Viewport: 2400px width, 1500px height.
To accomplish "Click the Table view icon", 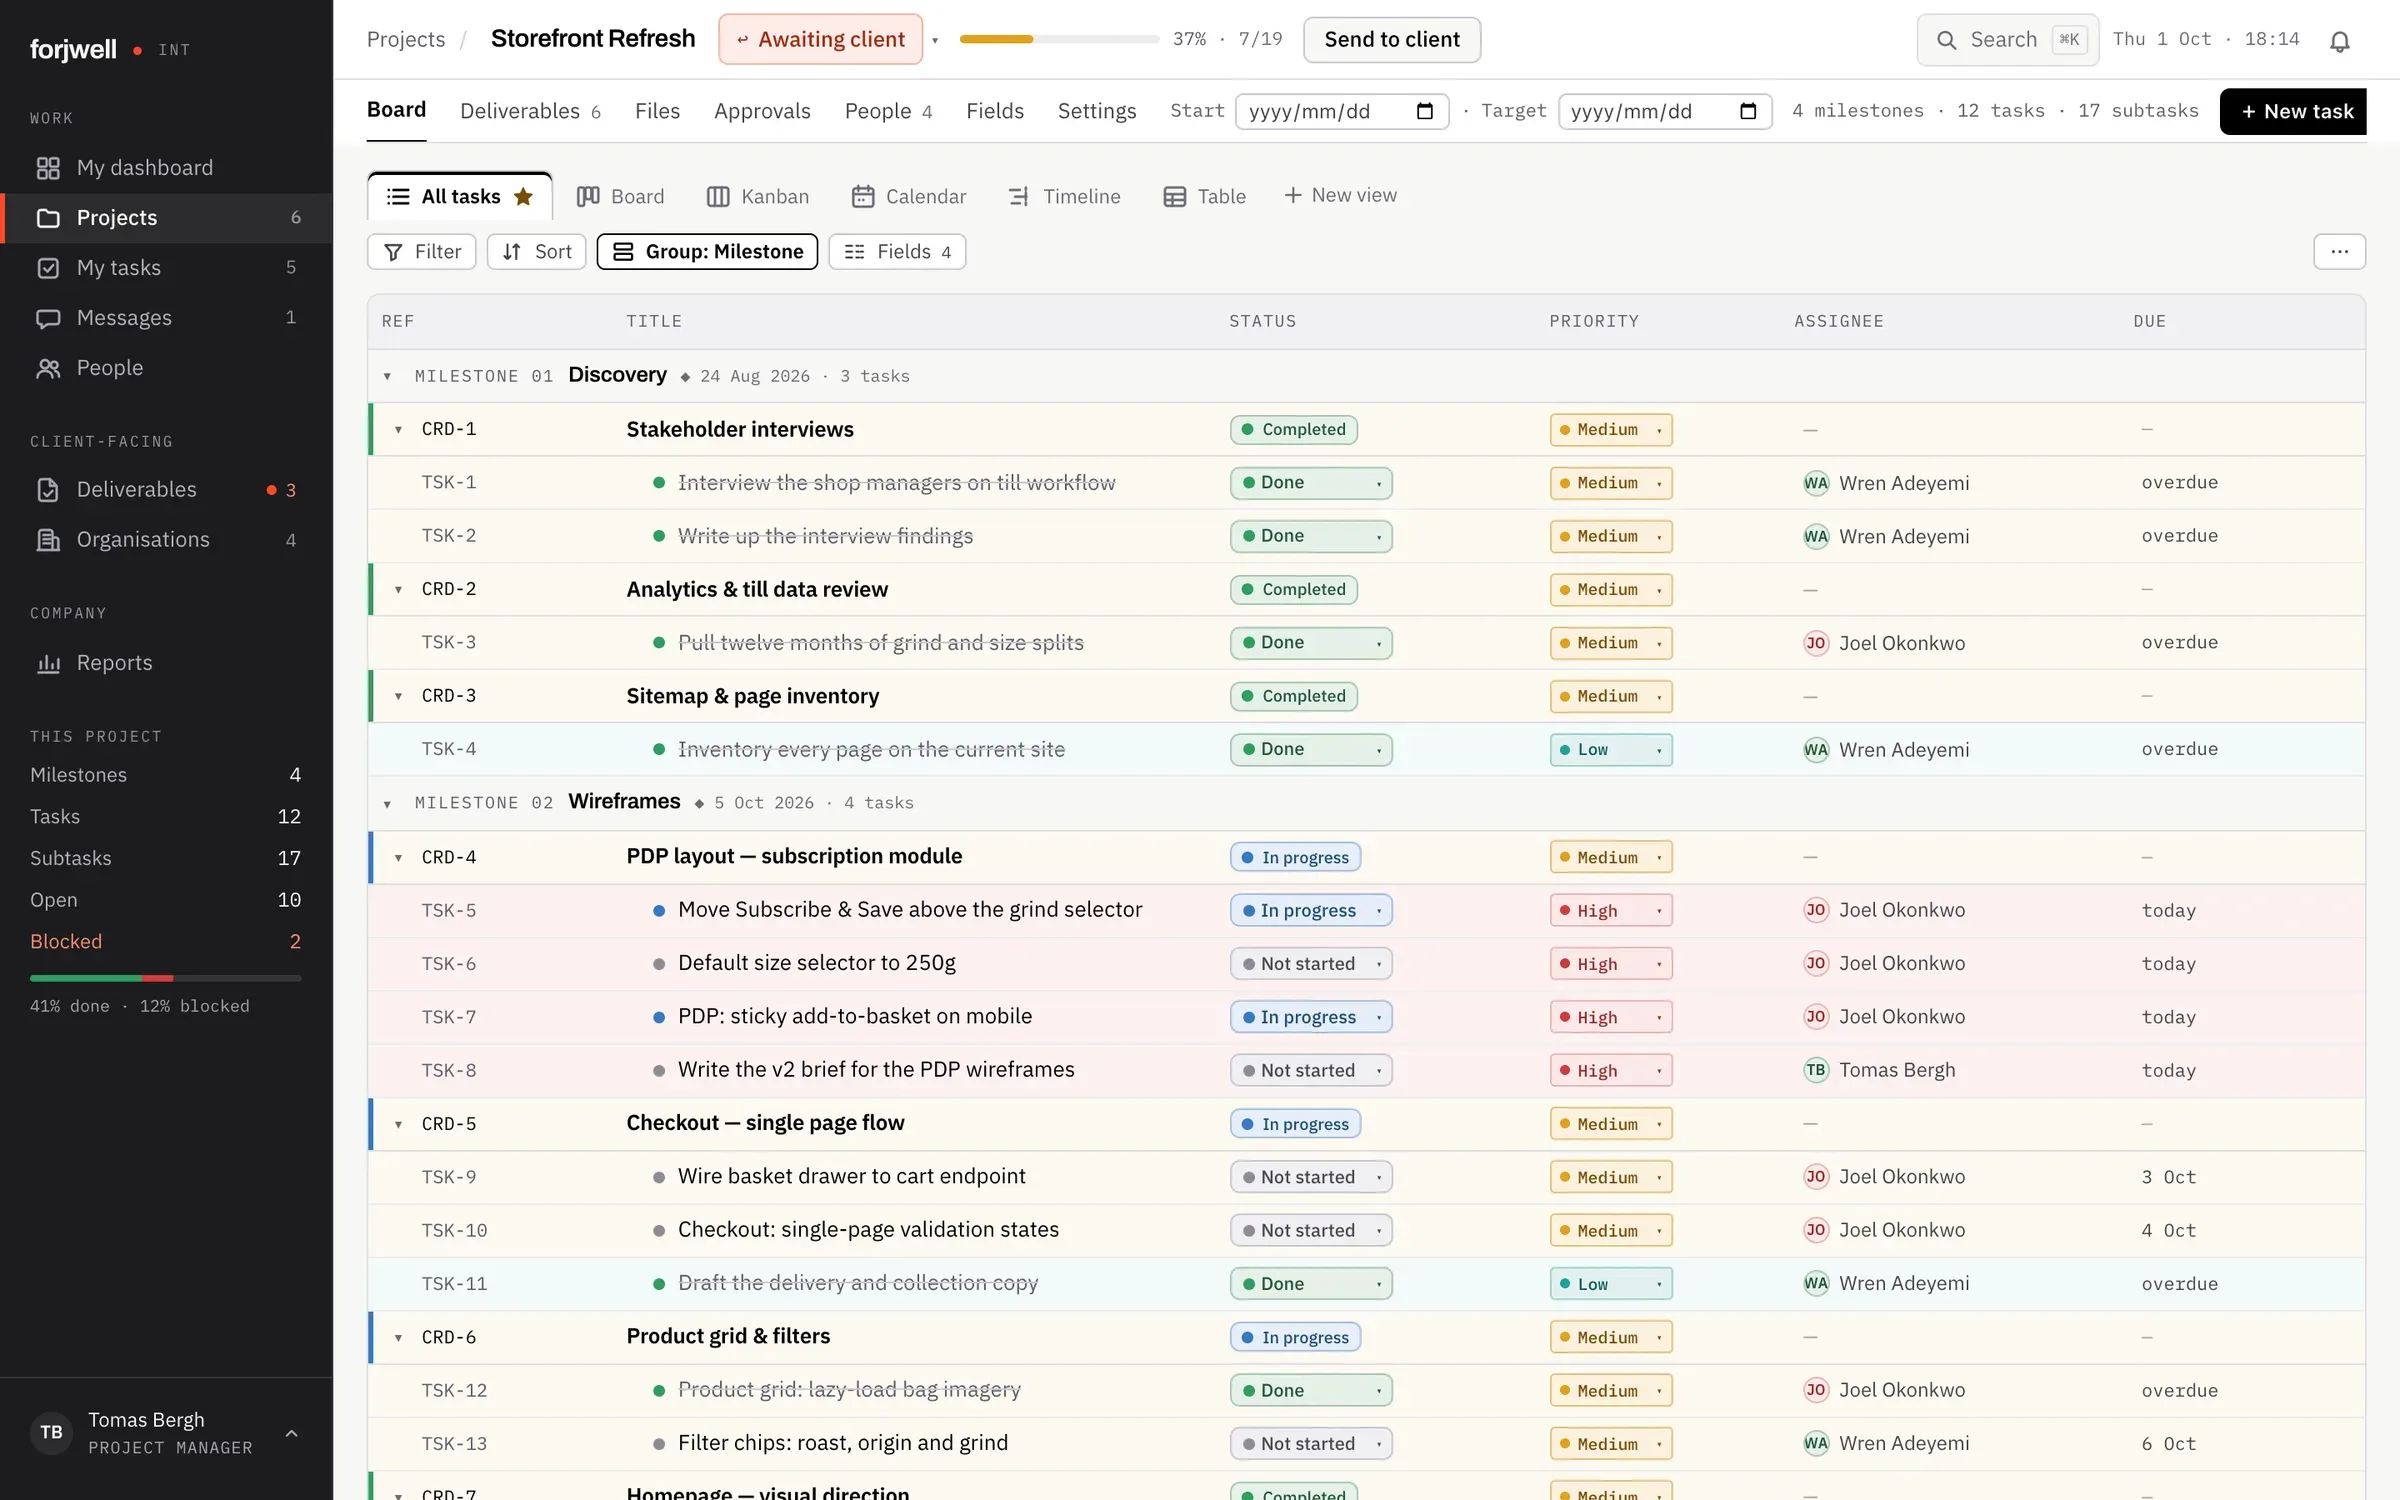I will 1175,196.
